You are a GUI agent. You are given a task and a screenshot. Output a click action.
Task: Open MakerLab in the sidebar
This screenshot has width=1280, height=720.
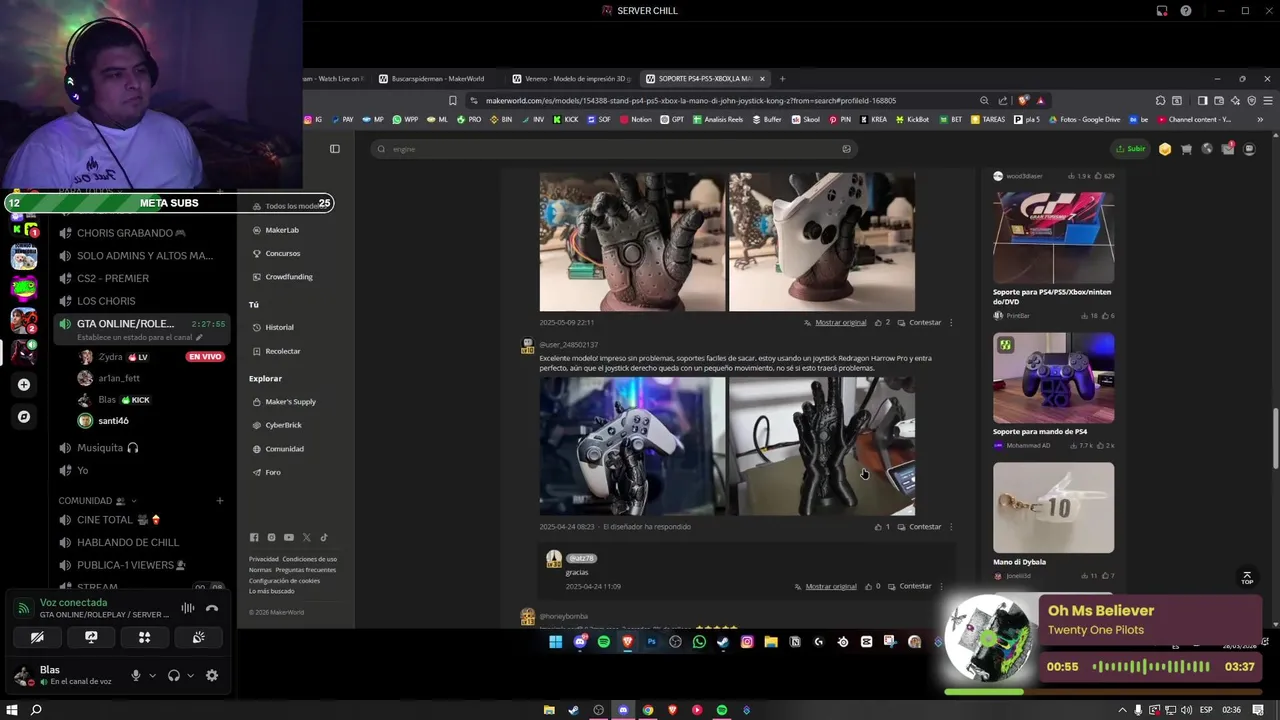point(283,230)
